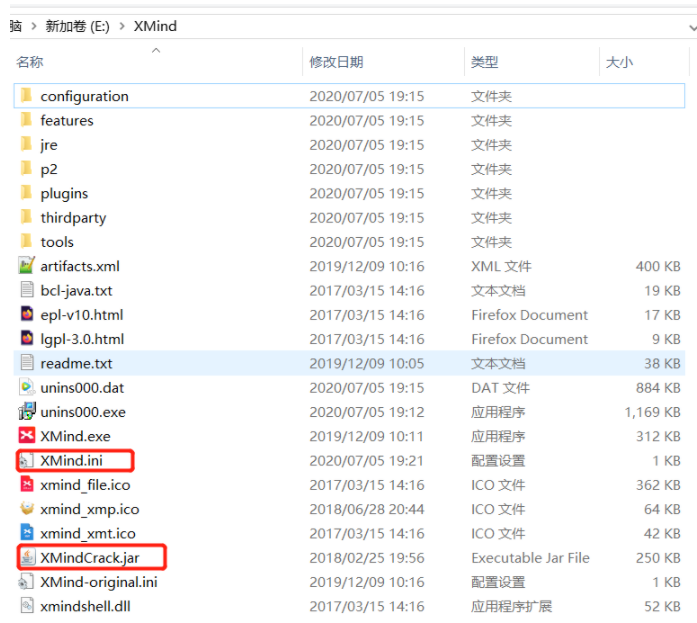Click the unins000.exe uninstaller icon
This screenshot has width=697, height=623.
coord(27,411)
